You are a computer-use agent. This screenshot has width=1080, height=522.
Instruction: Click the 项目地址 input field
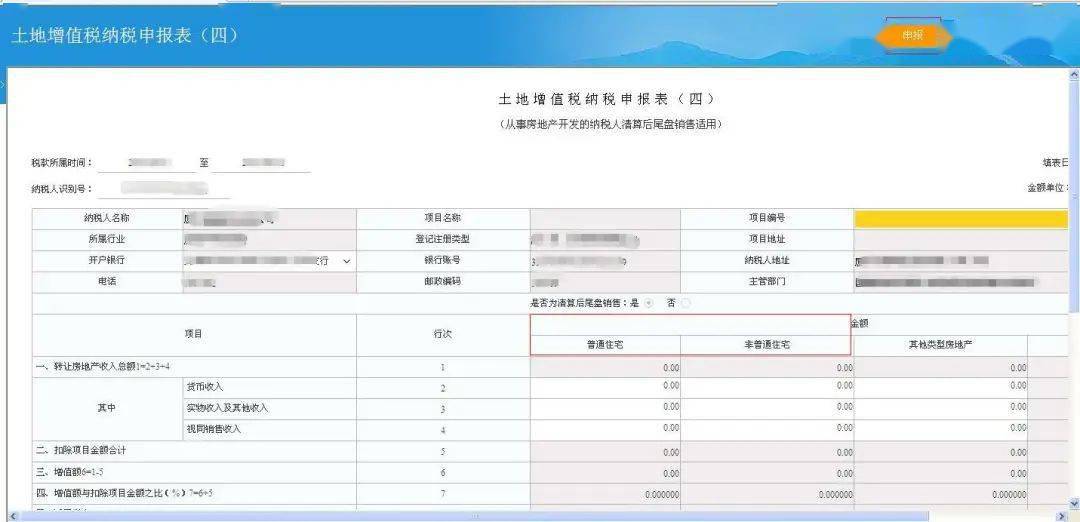(963, 240)
